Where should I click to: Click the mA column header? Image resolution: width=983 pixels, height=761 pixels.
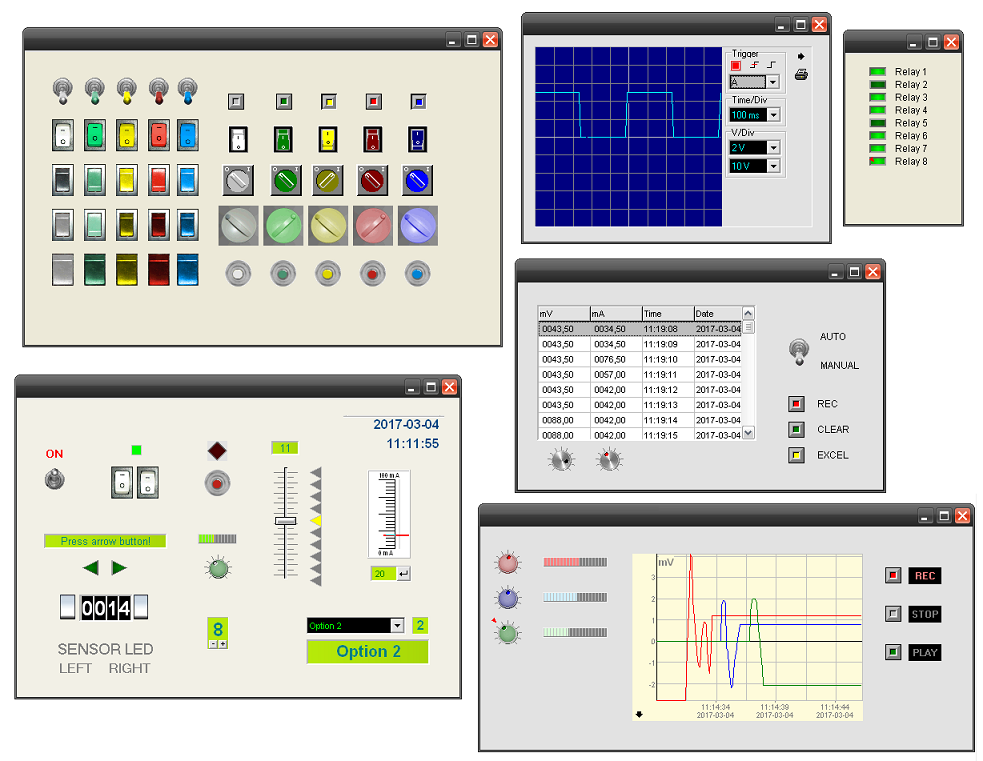point(614,314)
